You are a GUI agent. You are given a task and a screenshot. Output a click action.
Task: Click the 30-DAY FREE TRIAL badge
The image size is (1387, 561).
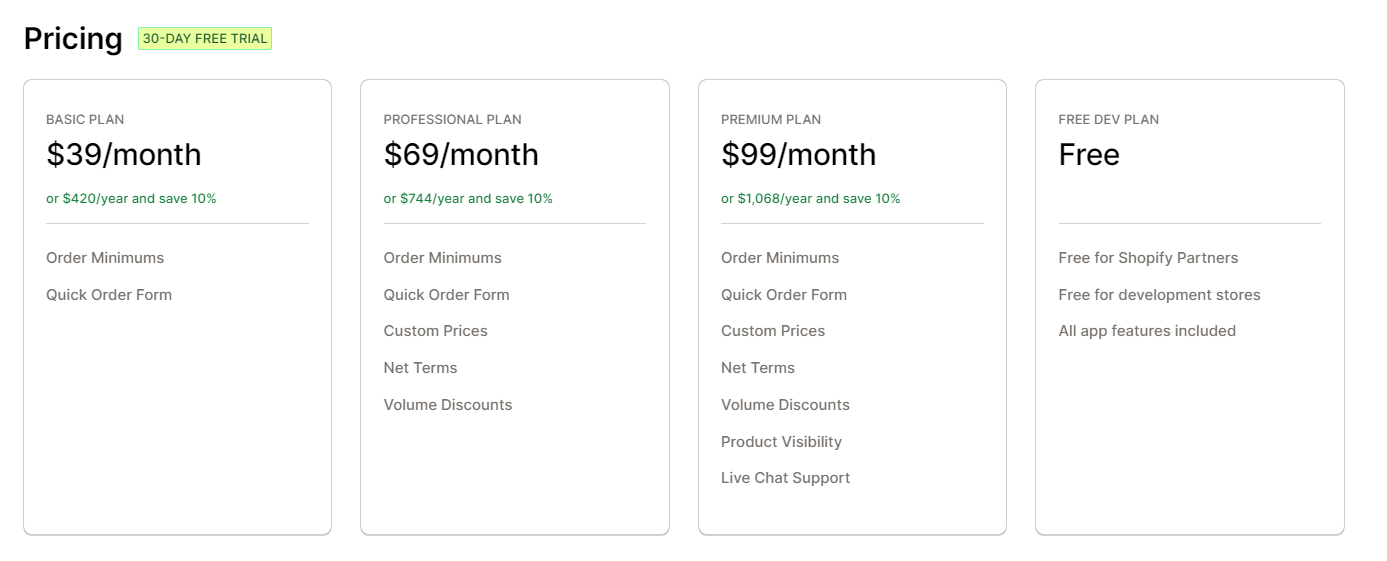(x=205, y=39)
